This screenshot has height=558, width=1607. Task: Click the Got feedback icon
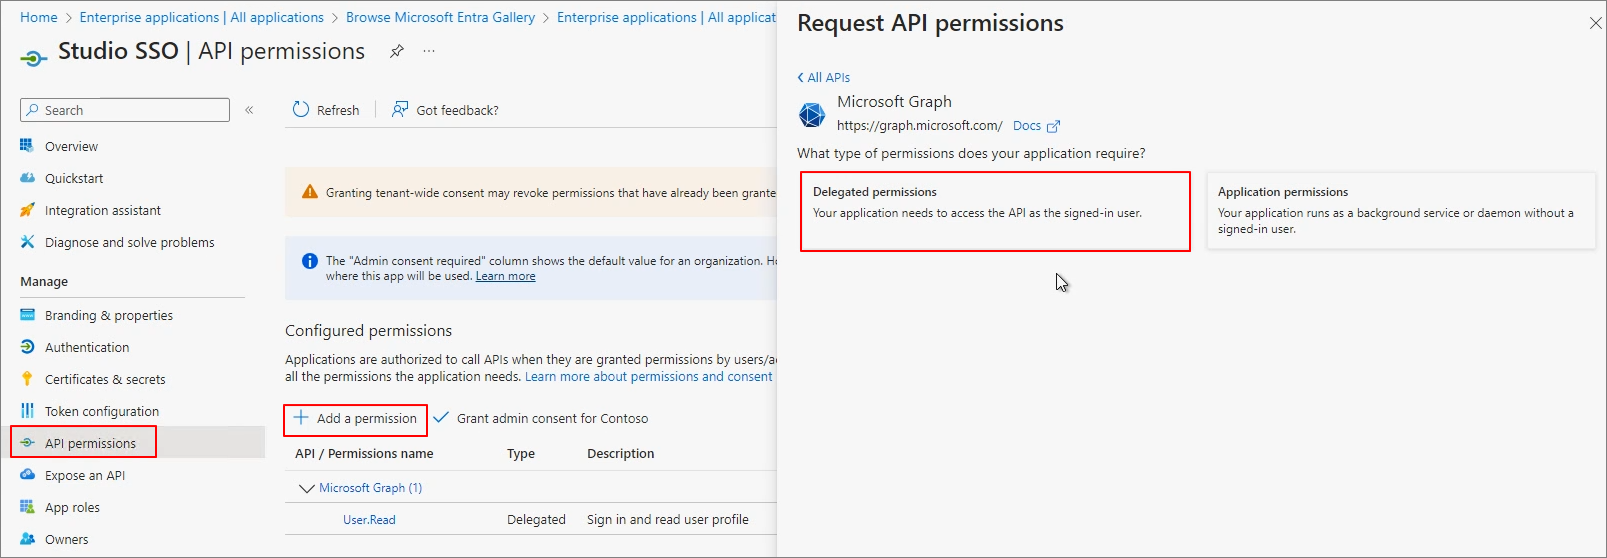tap(400, 109)
